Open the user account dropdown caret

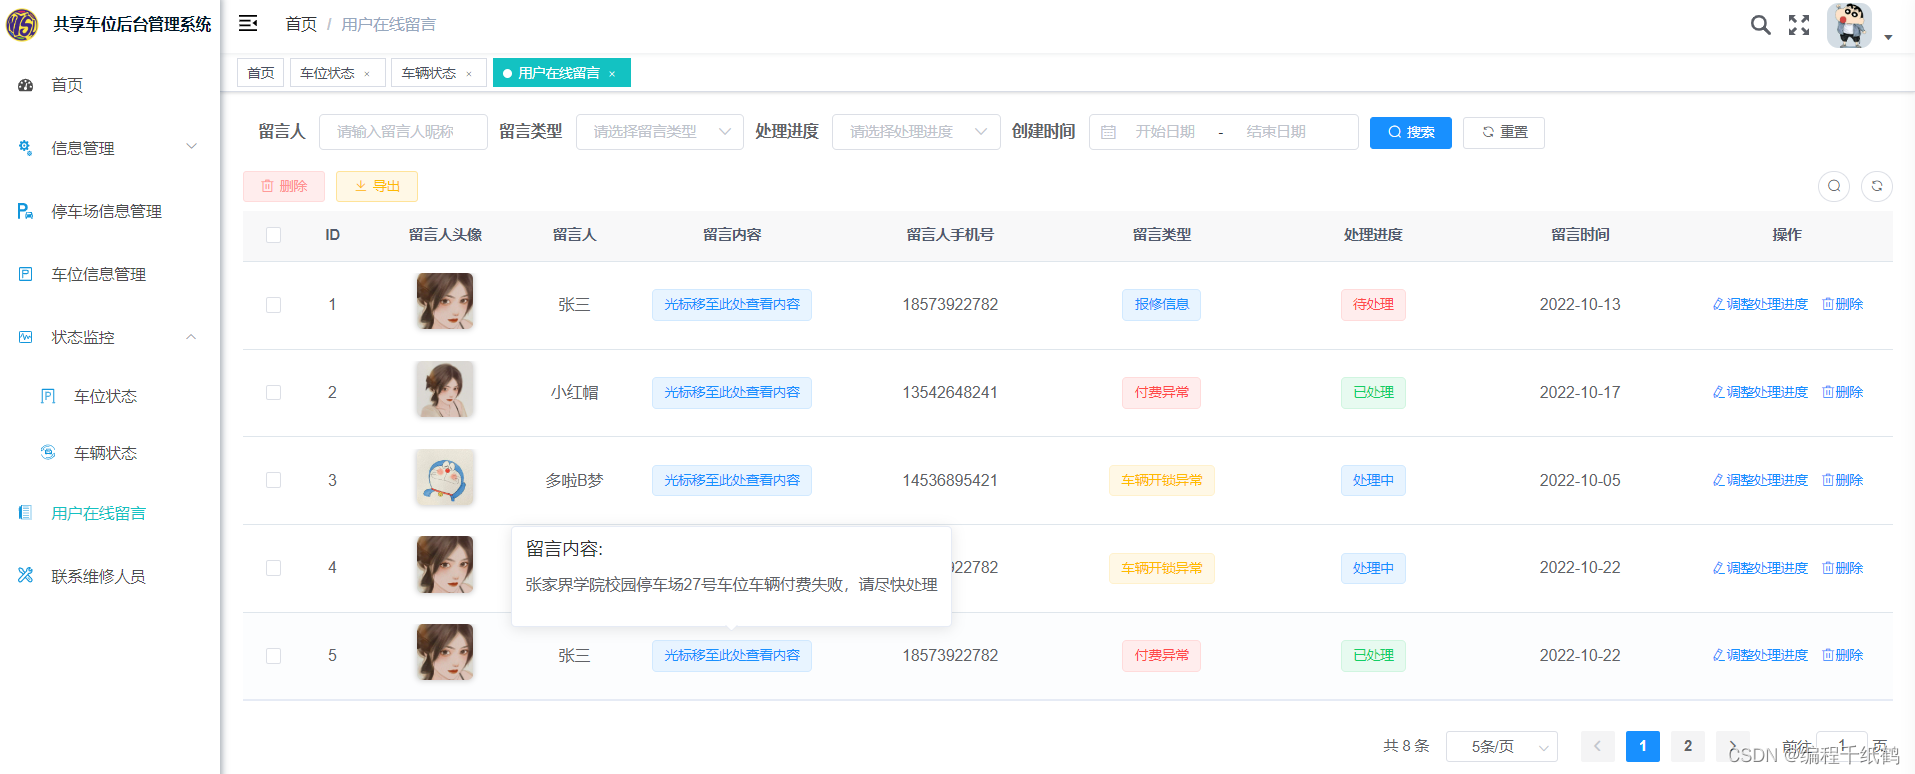pos(1888,37)
